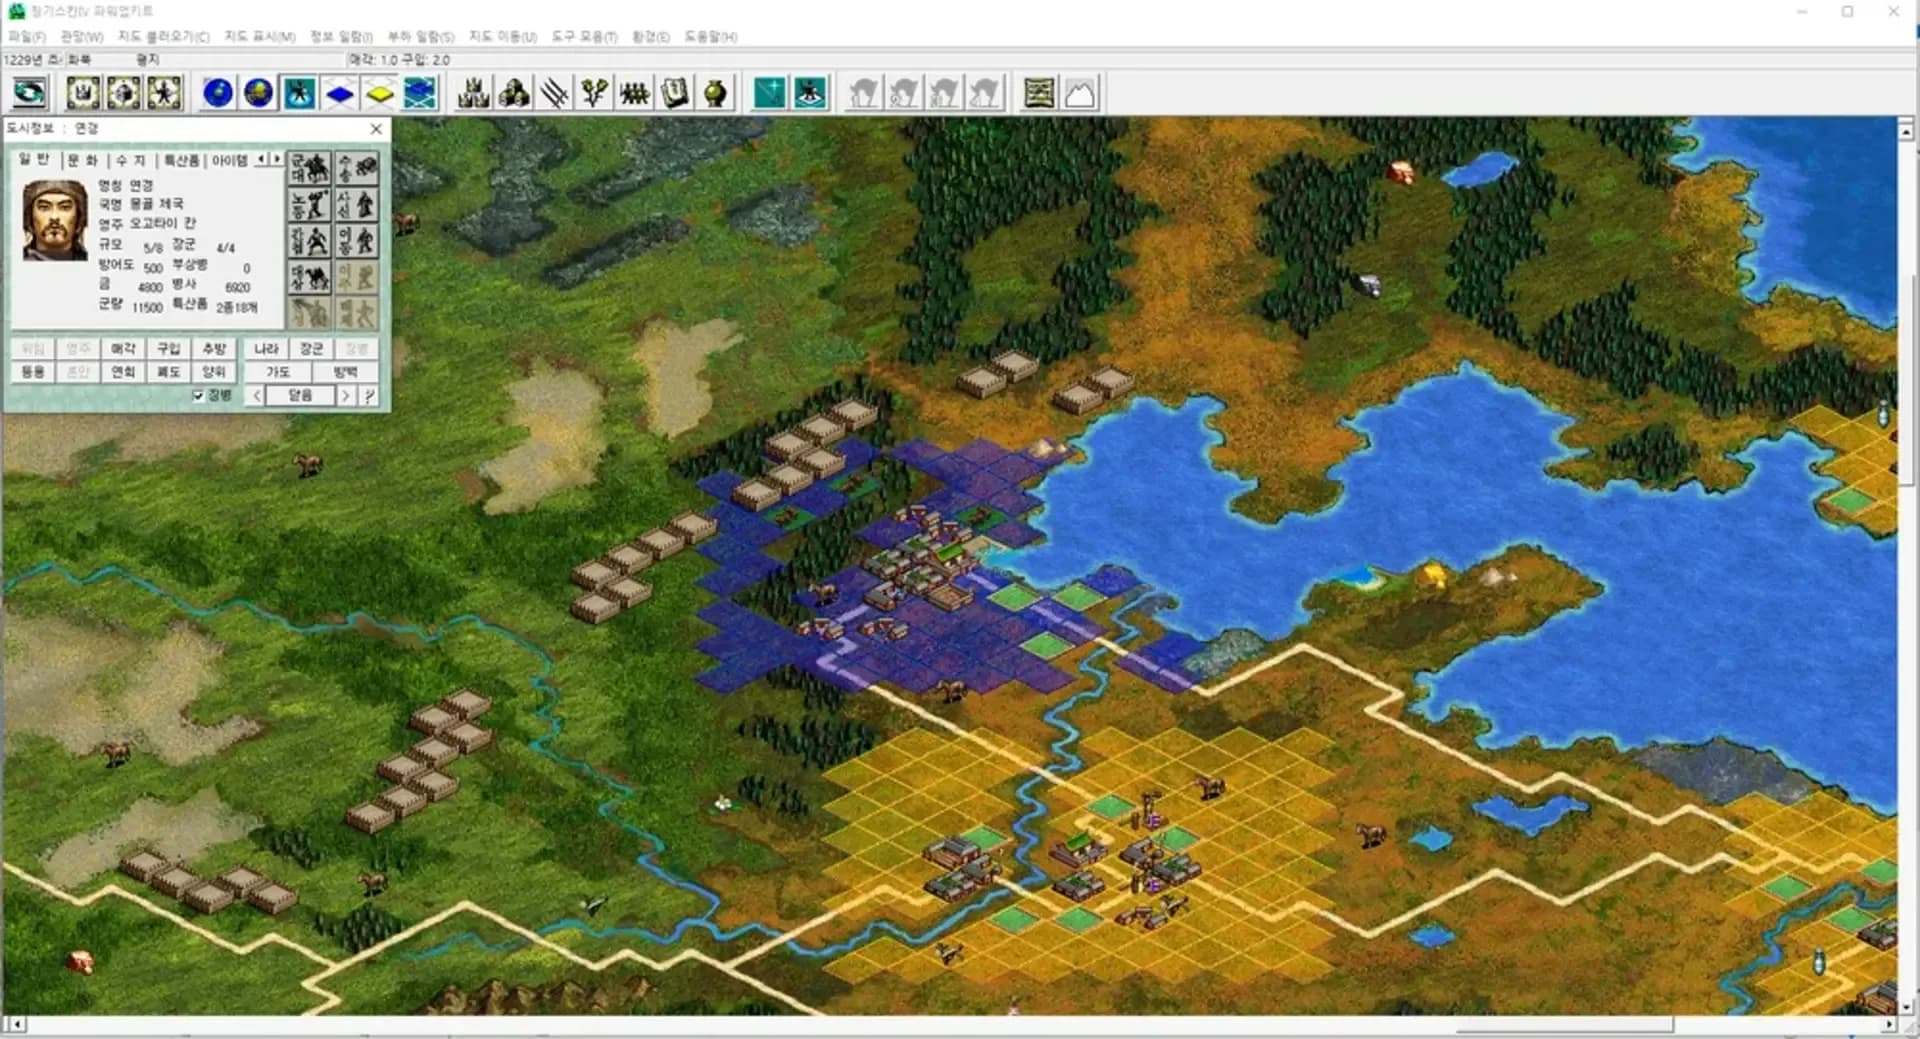Image resolution: width=1920 pixels, height=1039 pixels.
Task: Toggle the 징병 checkbox
Action: click(198, 396)
